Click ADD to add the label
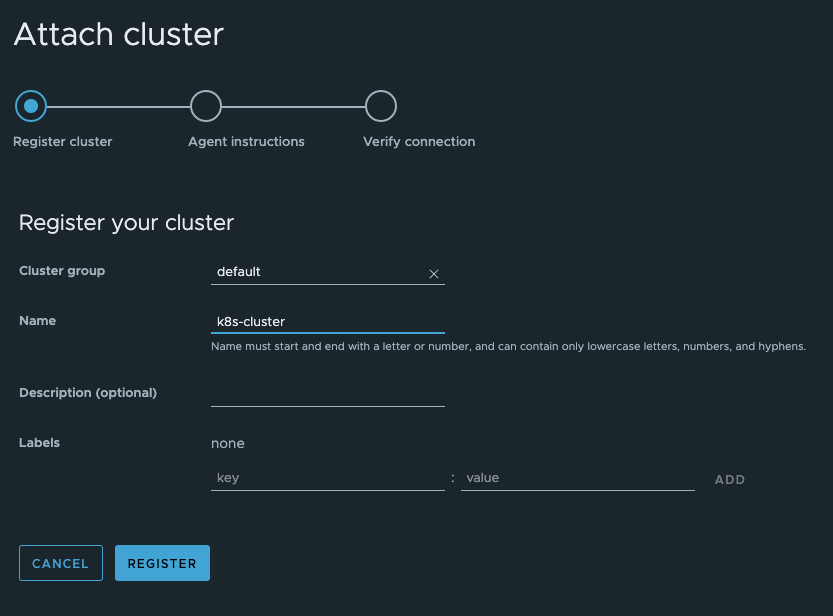 [x=729, y=480]
